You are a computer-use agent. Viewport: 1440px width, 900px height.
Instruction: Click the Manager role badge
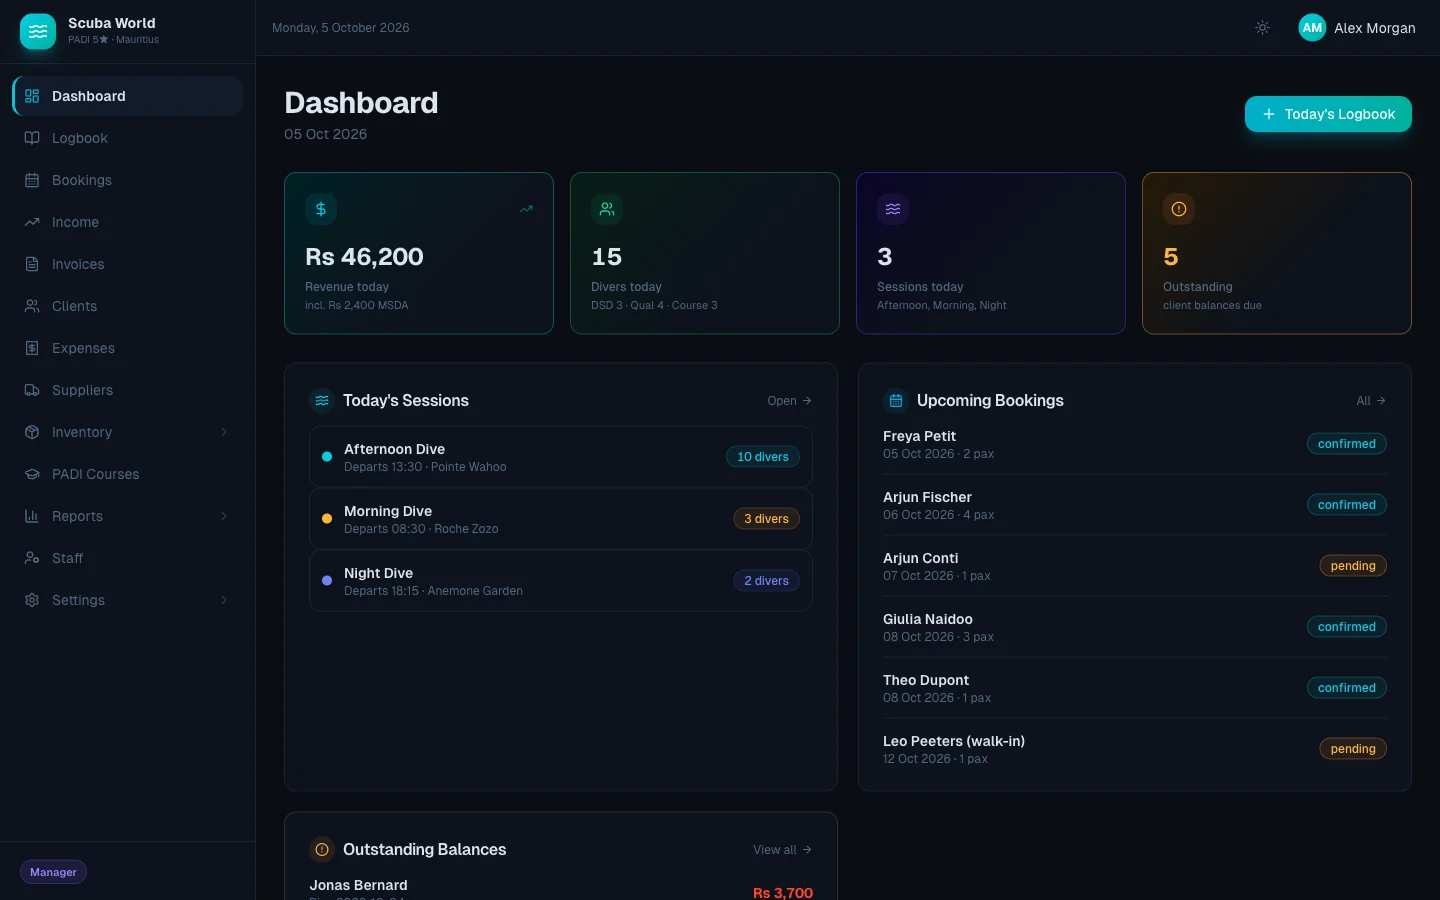click(x=54, y=872)
